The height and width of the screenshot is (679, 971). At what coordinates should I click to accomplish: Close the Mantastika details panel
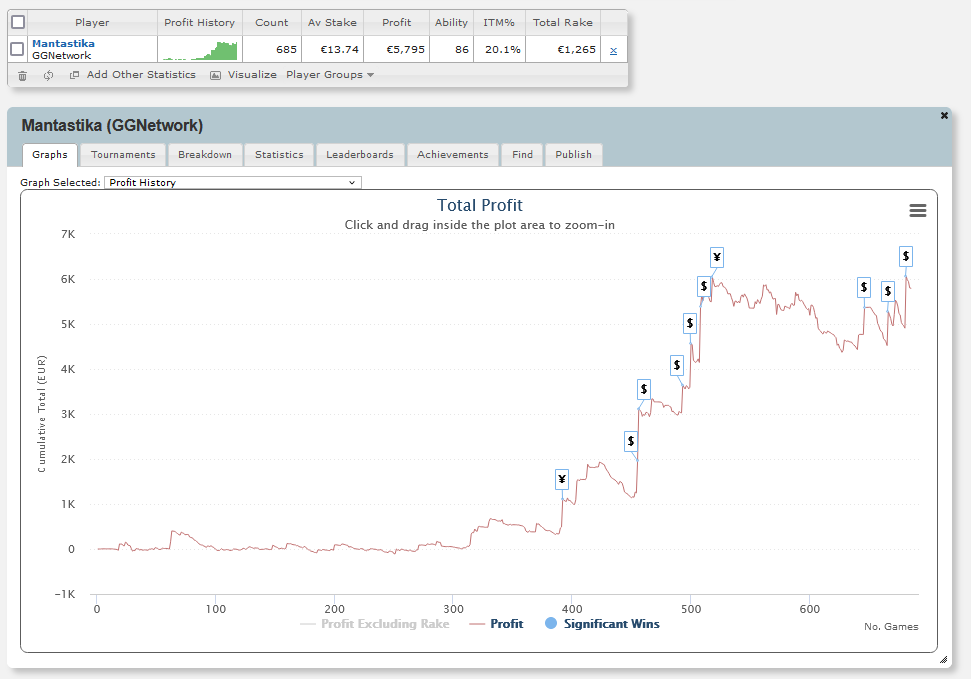[x=944, y=115]
